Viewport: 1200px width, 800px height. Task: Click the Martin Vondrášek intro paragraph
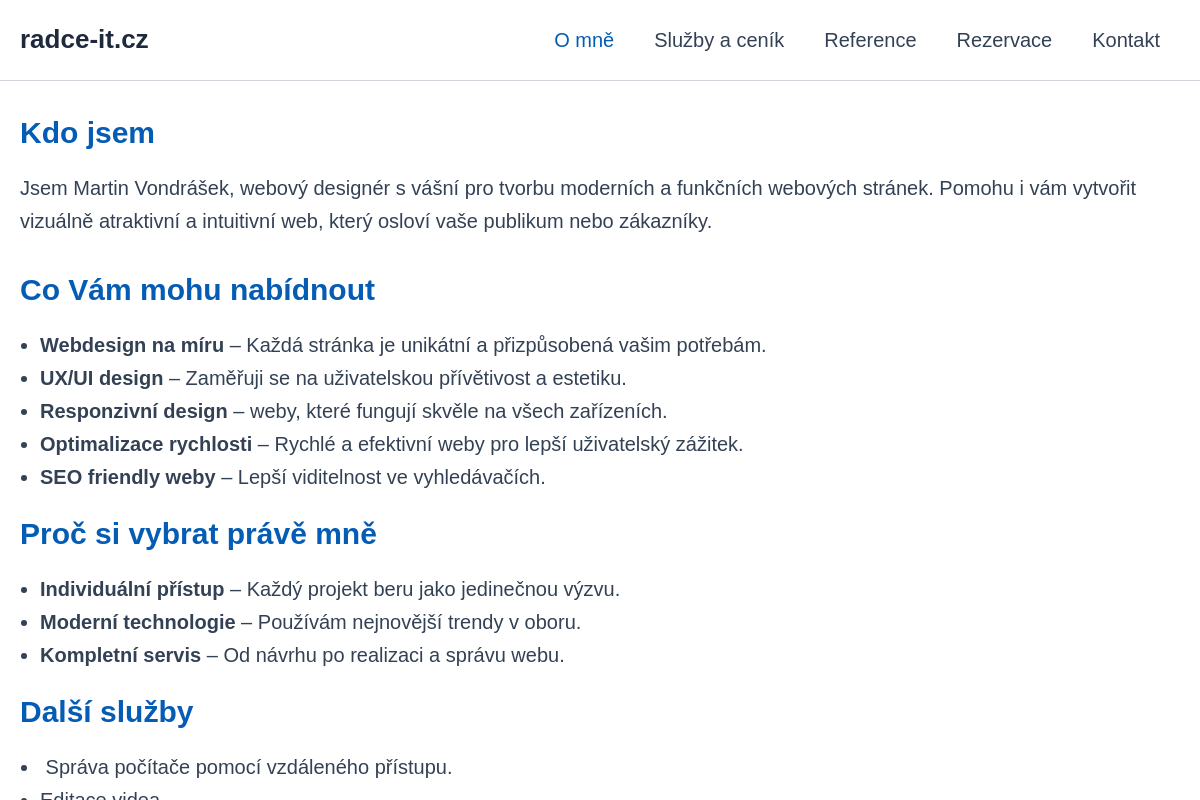[x=578, y=204]
